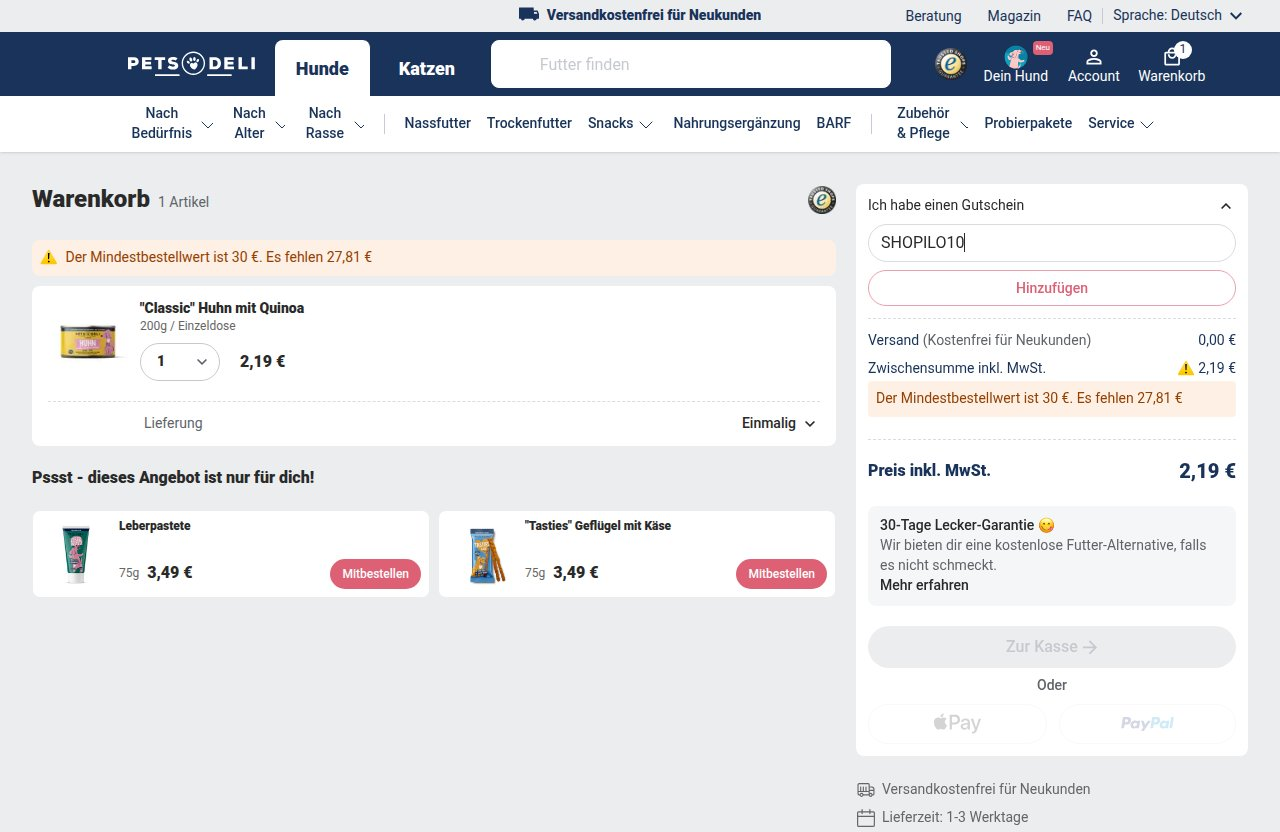Click the delivery truck icon in top banner
The width and height of the screenshot is (1280, 832).
(529, 15)
